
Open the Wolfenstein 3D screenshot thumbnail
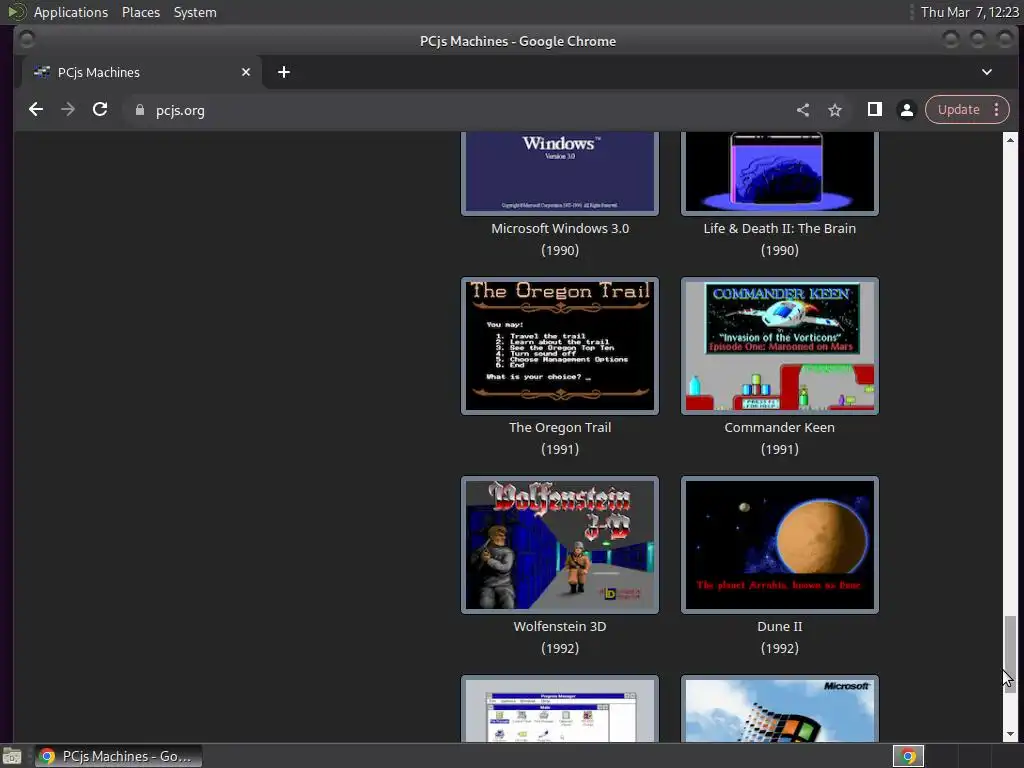[560, 545]
